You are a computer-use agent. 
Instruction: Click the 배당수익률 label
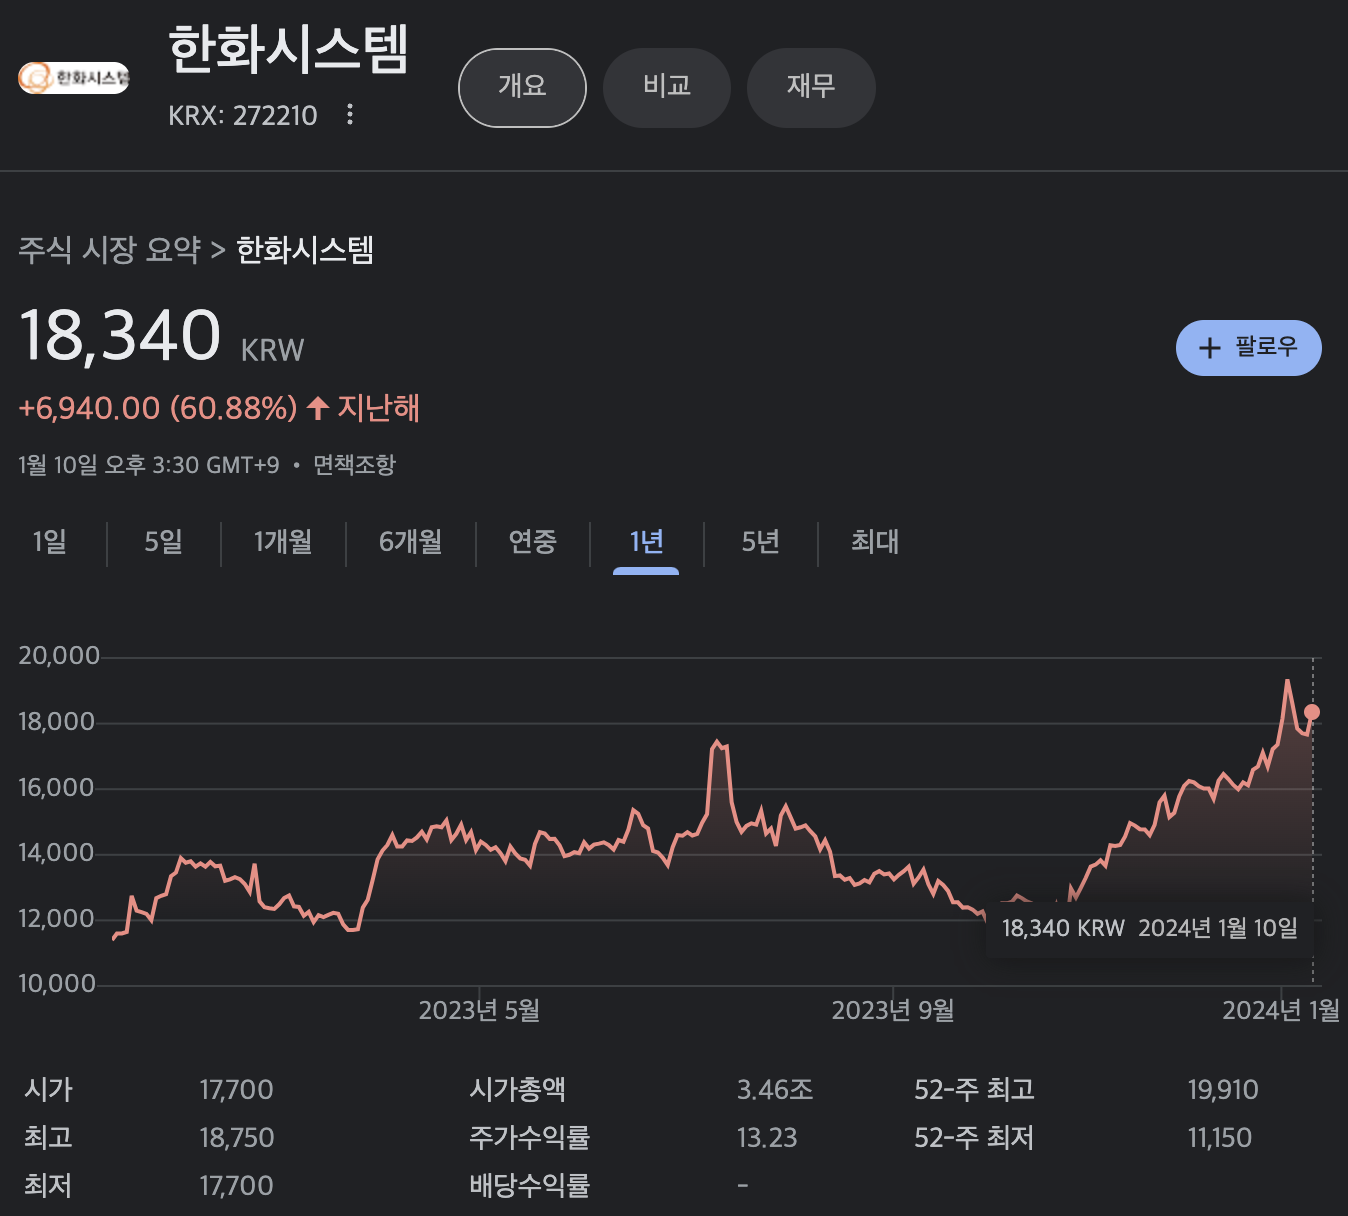(x=530, y=1186)
